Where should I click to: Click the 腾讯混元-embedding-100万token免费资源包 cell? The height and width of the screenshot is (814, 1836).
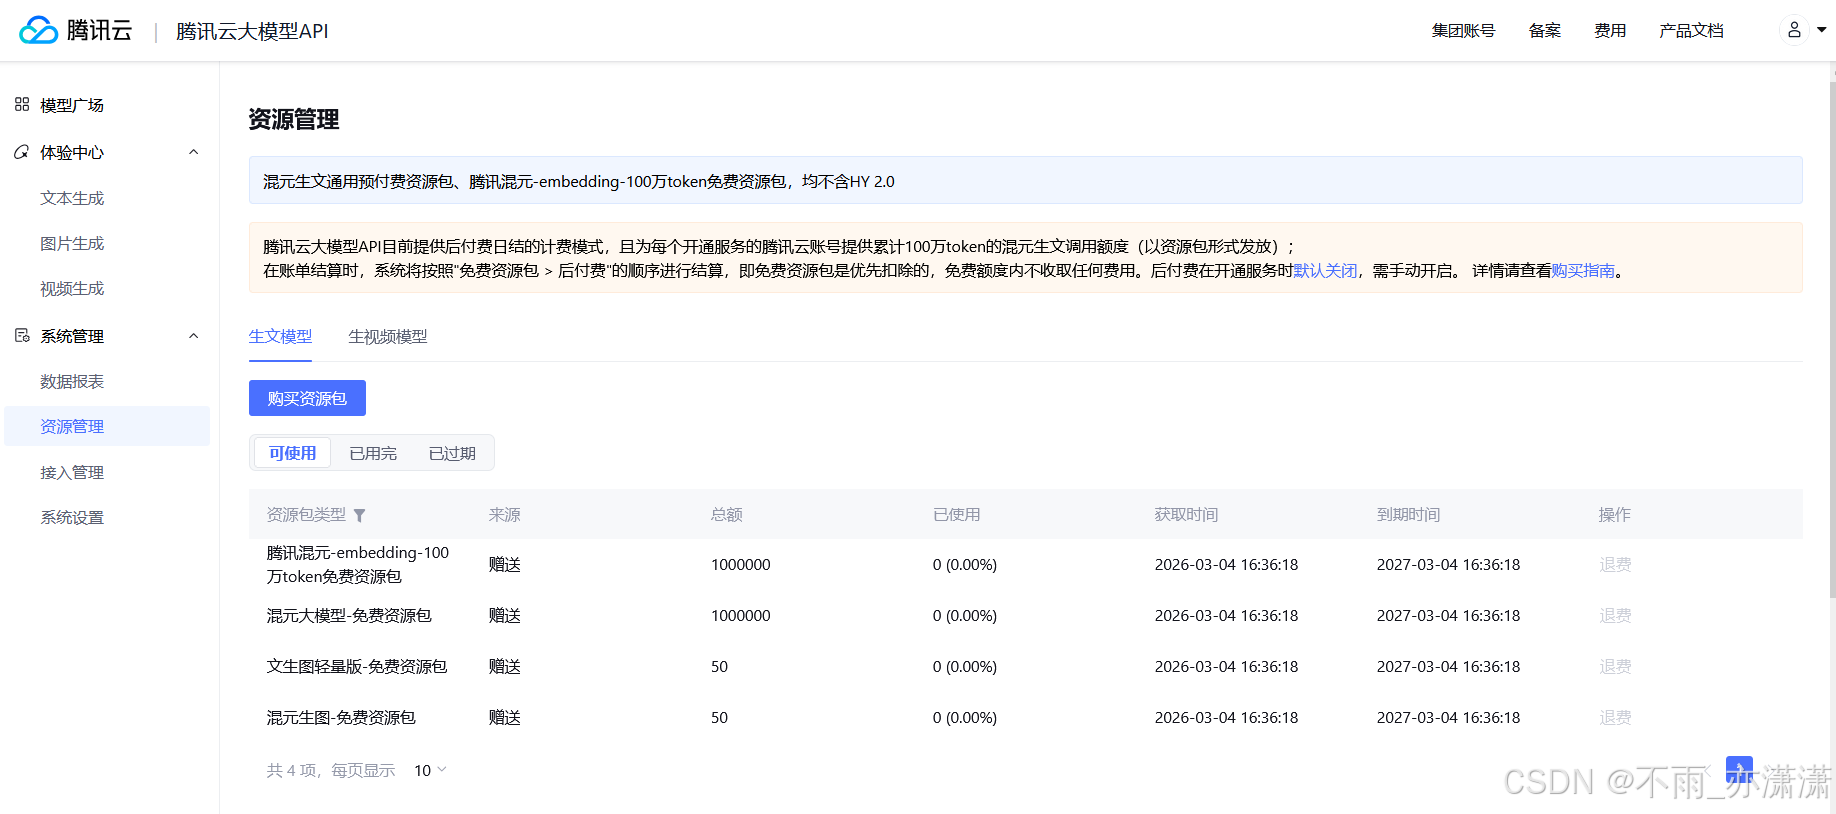point(358,565)
